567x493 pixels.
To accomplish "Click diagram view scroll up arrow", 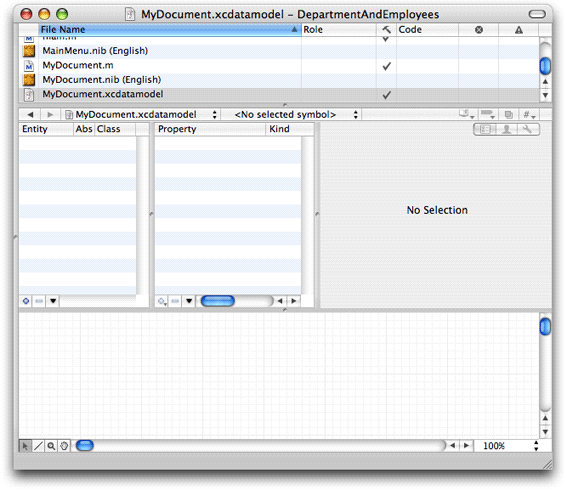I will pyautogui.click(x=545, y=418).
